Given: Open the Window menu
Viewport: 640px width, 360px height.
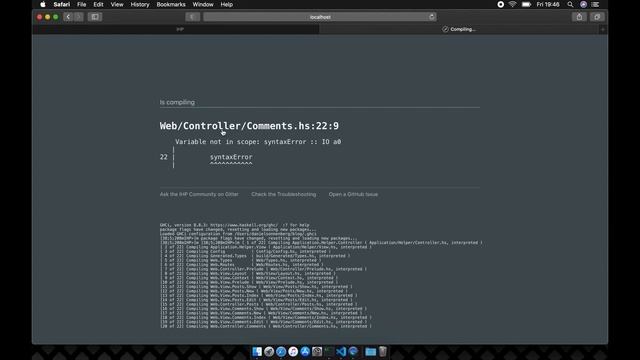Looking at the screenshot, I should (203, 4).
